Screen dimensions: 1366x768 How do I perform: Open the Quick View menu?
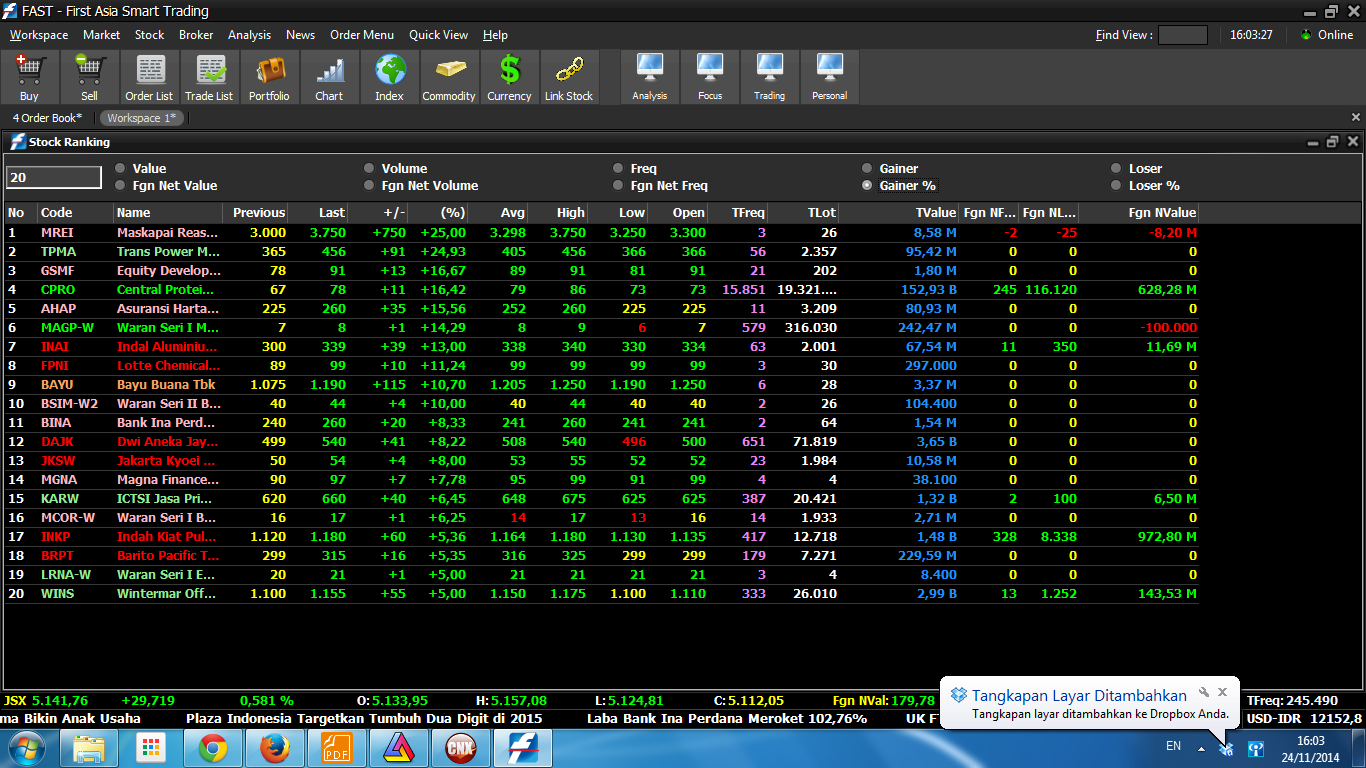coord(438,34)
